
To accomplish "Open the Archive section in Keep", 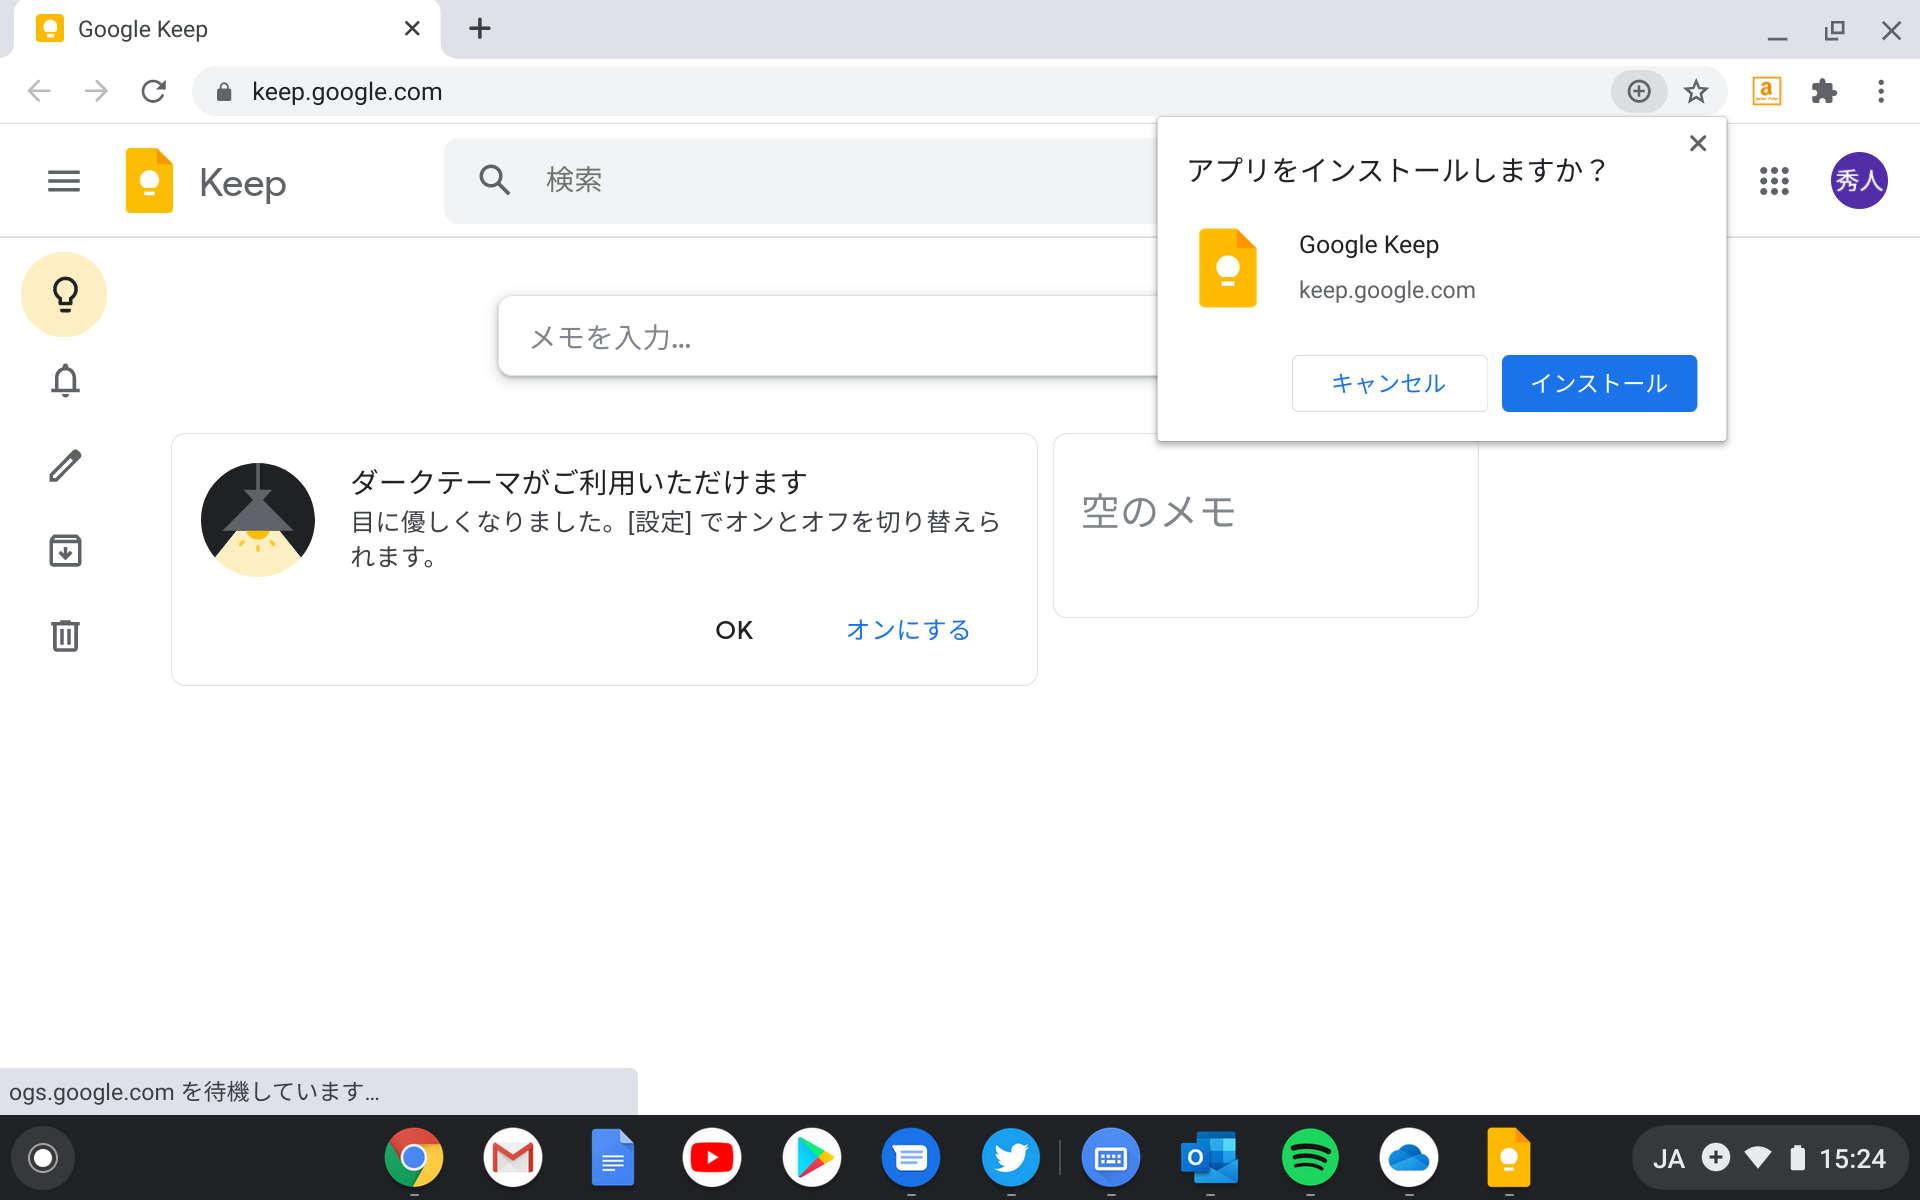I will tap(63, 550).
